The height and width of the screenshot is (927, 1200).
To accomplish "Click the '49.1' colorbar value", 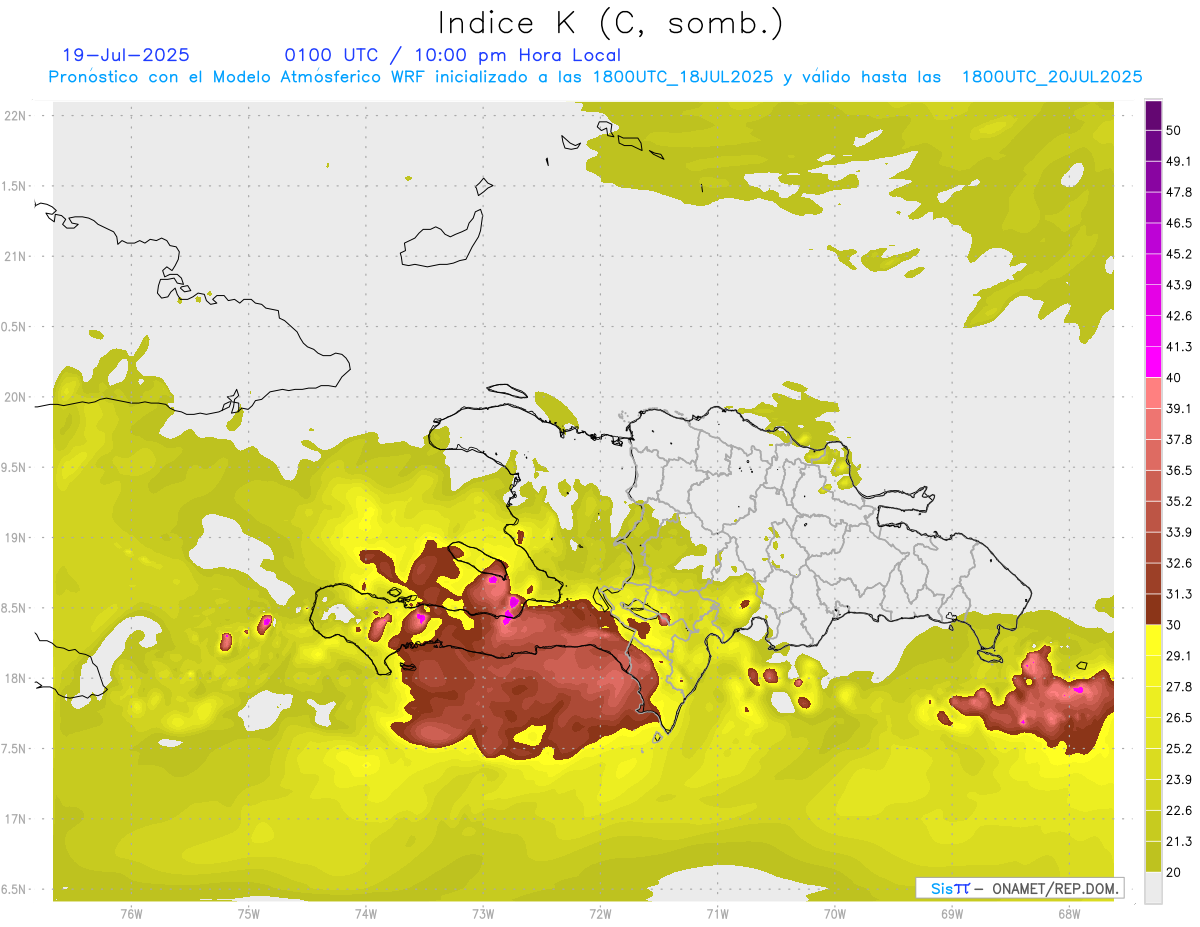I will [x=1178, y=161].
